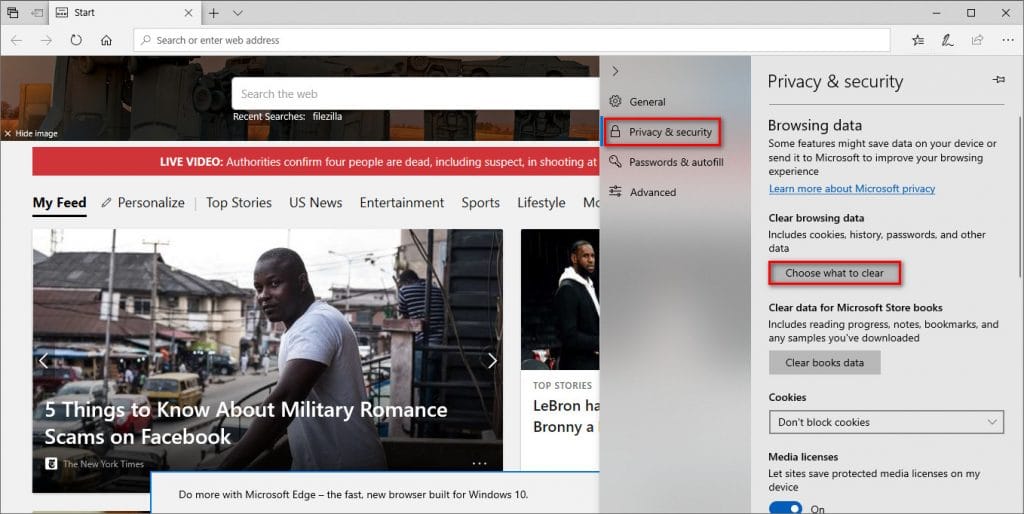
Task: Close the Start tab
Action: (188, 12)
